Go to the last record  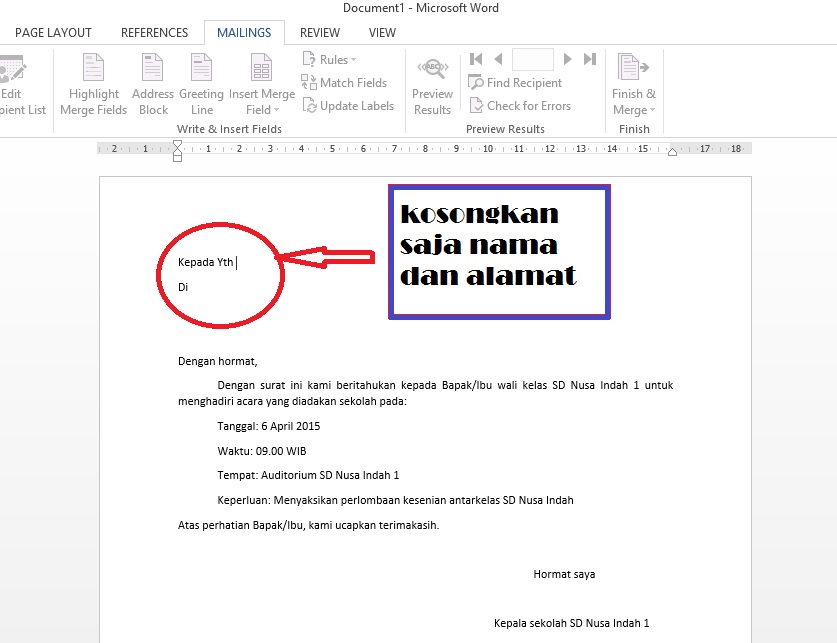pyautogui.click(x=590, y=59)
